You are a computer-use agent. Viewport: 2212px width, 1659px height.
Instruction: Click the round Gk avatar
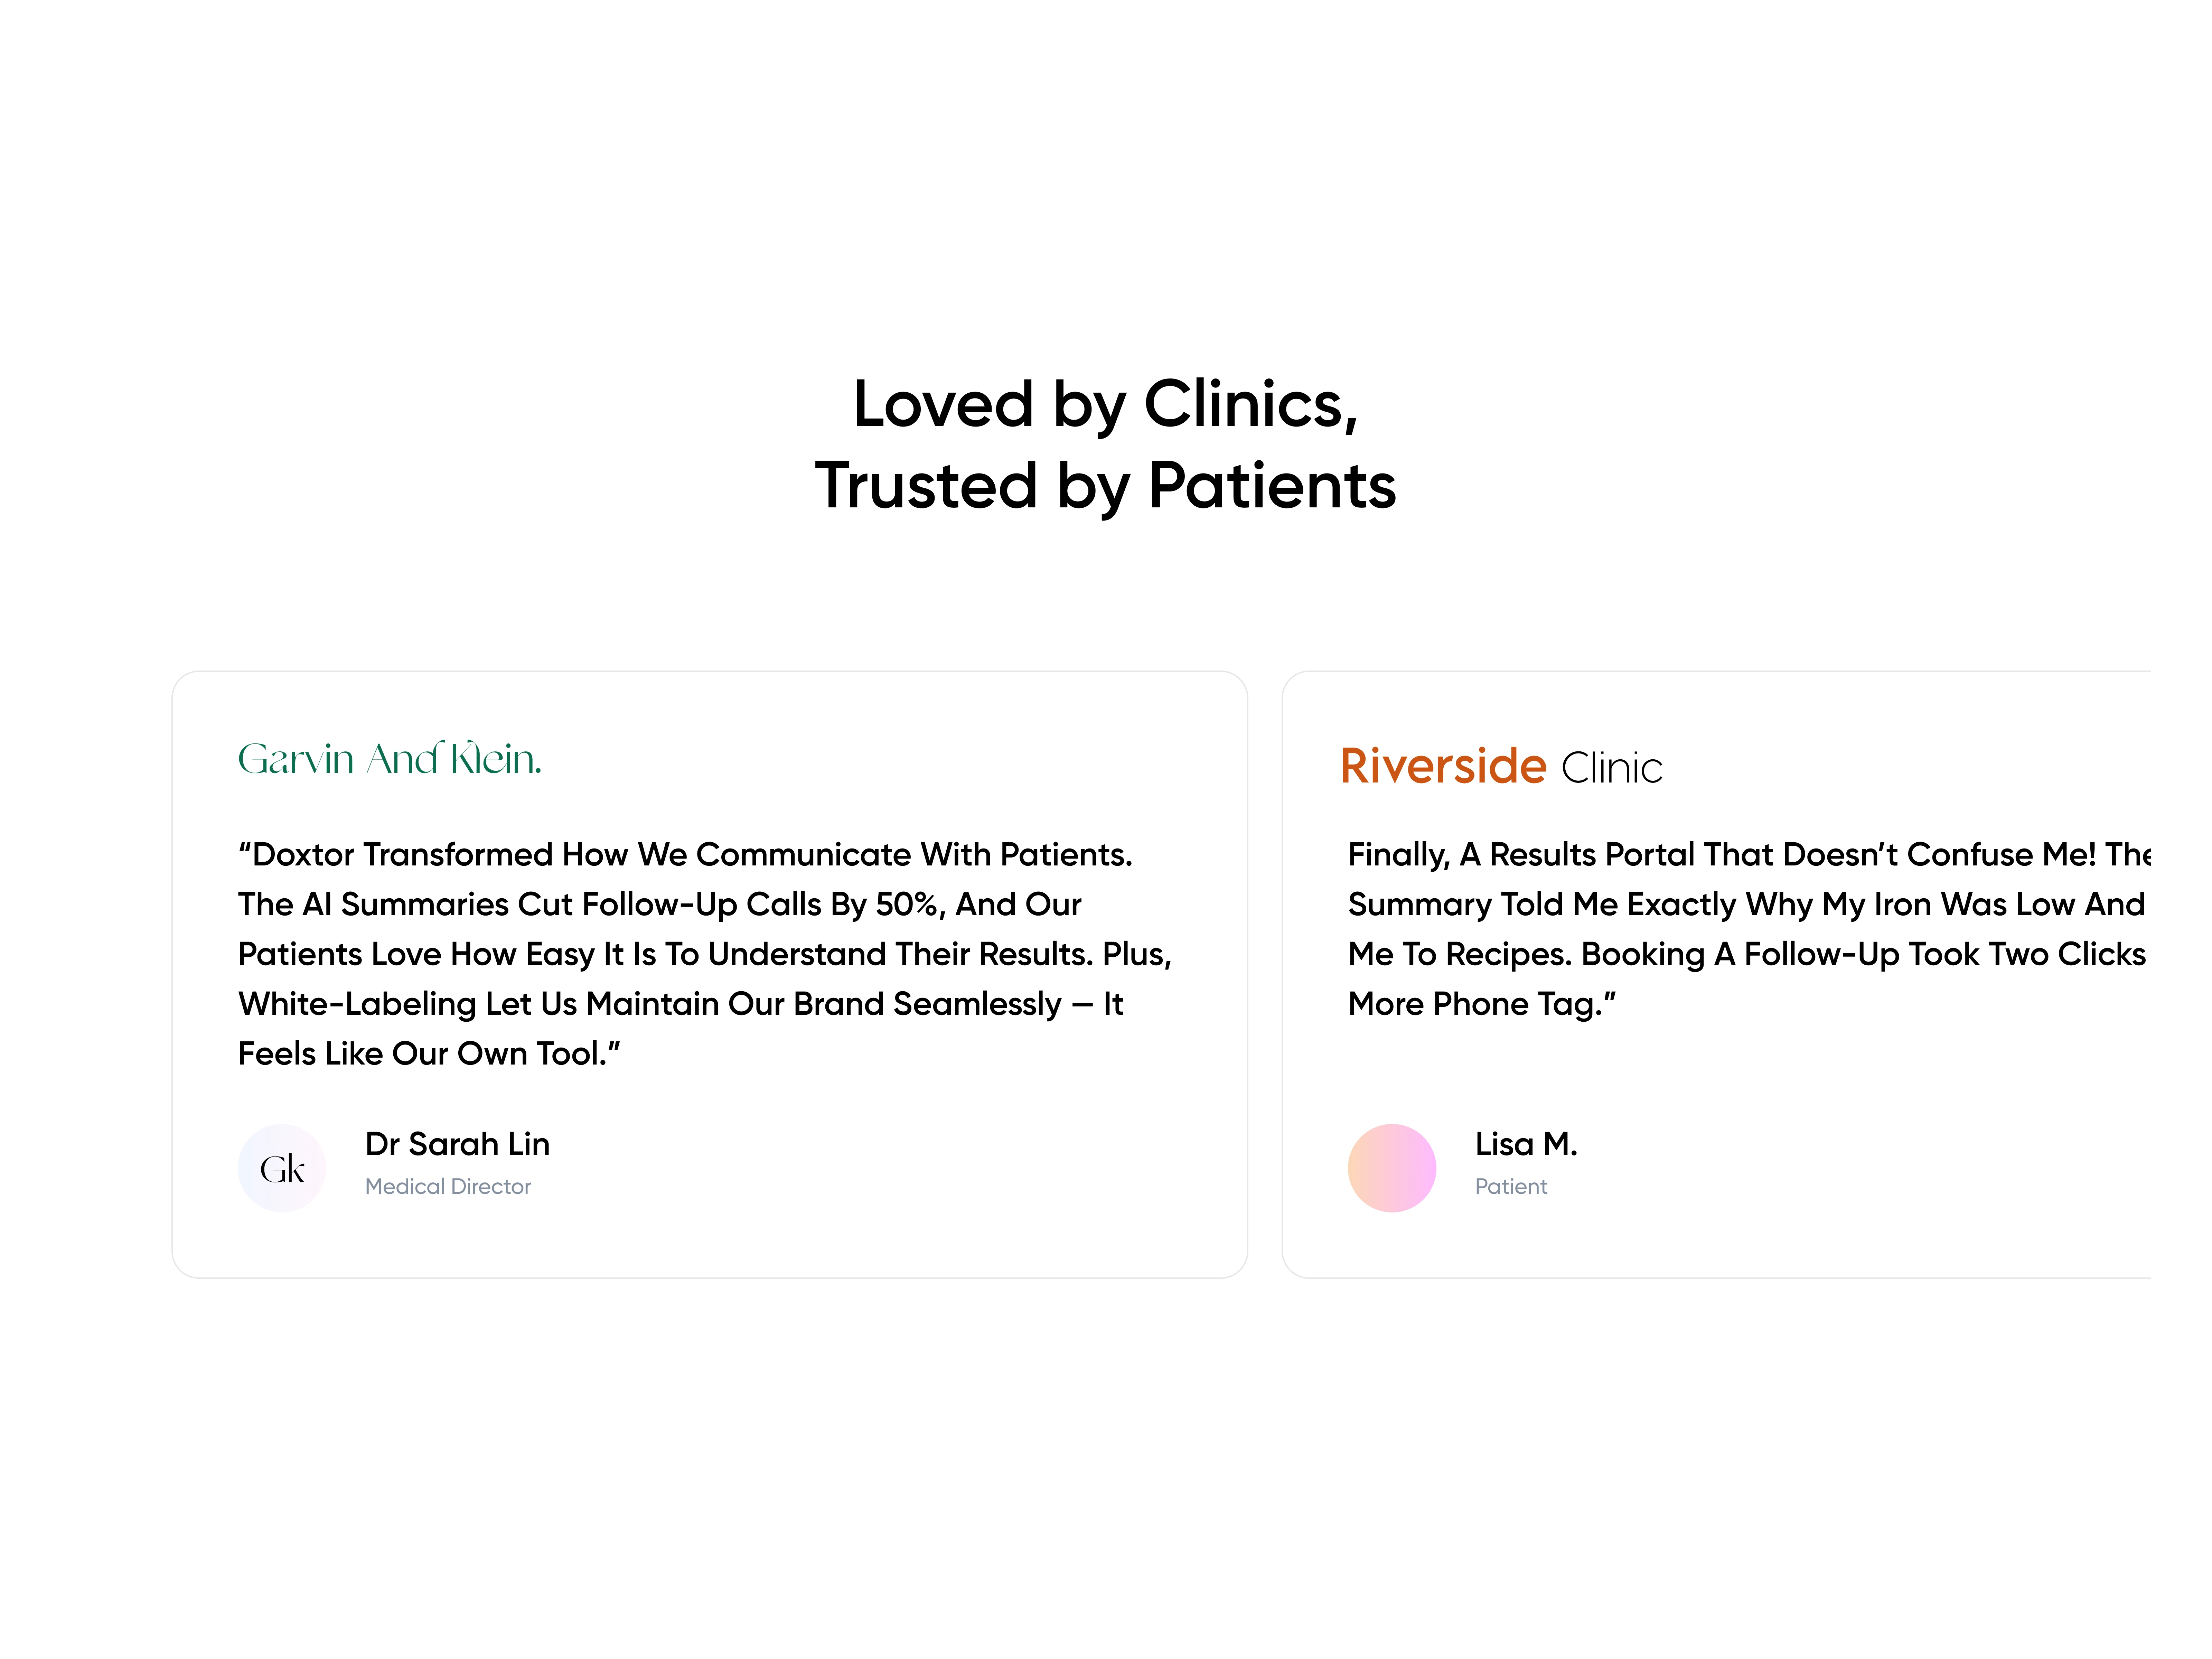(x=282, y=1168)
